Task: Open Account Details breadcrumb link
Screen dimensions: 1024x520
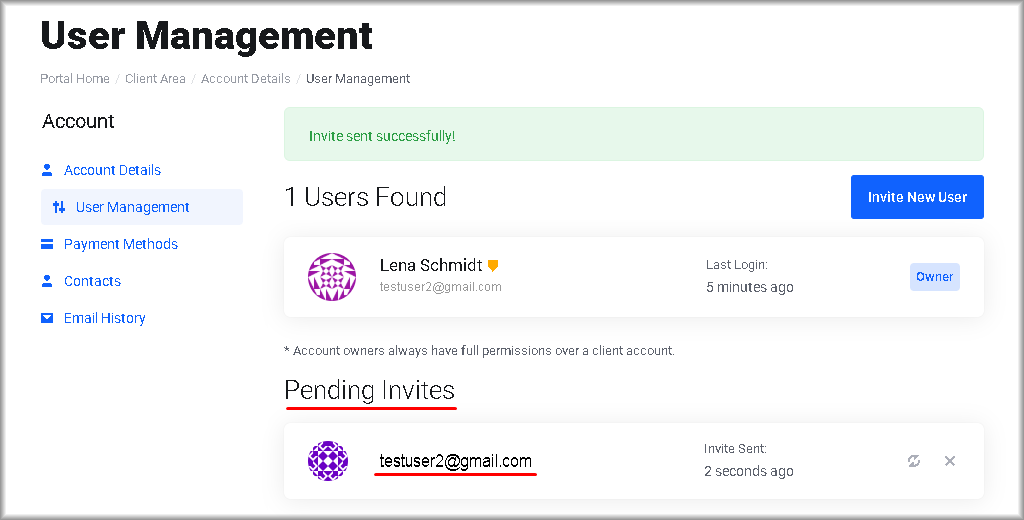Action: [x=245, y=79]
